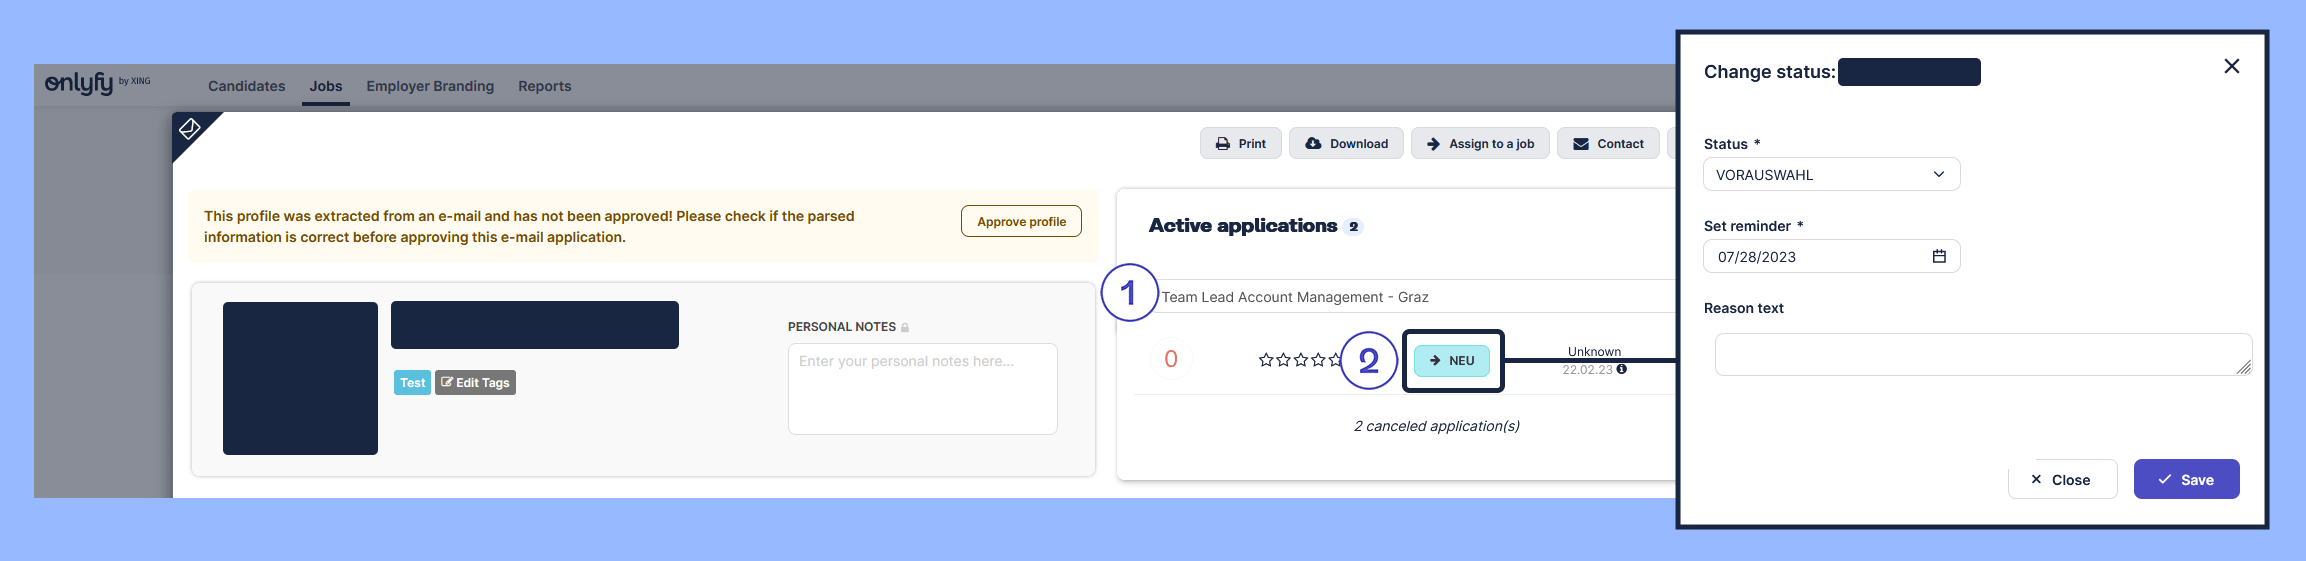Close the Change status dialog with X
Viewport: 2306px width, 561px height.
[x=2231, y=66]
